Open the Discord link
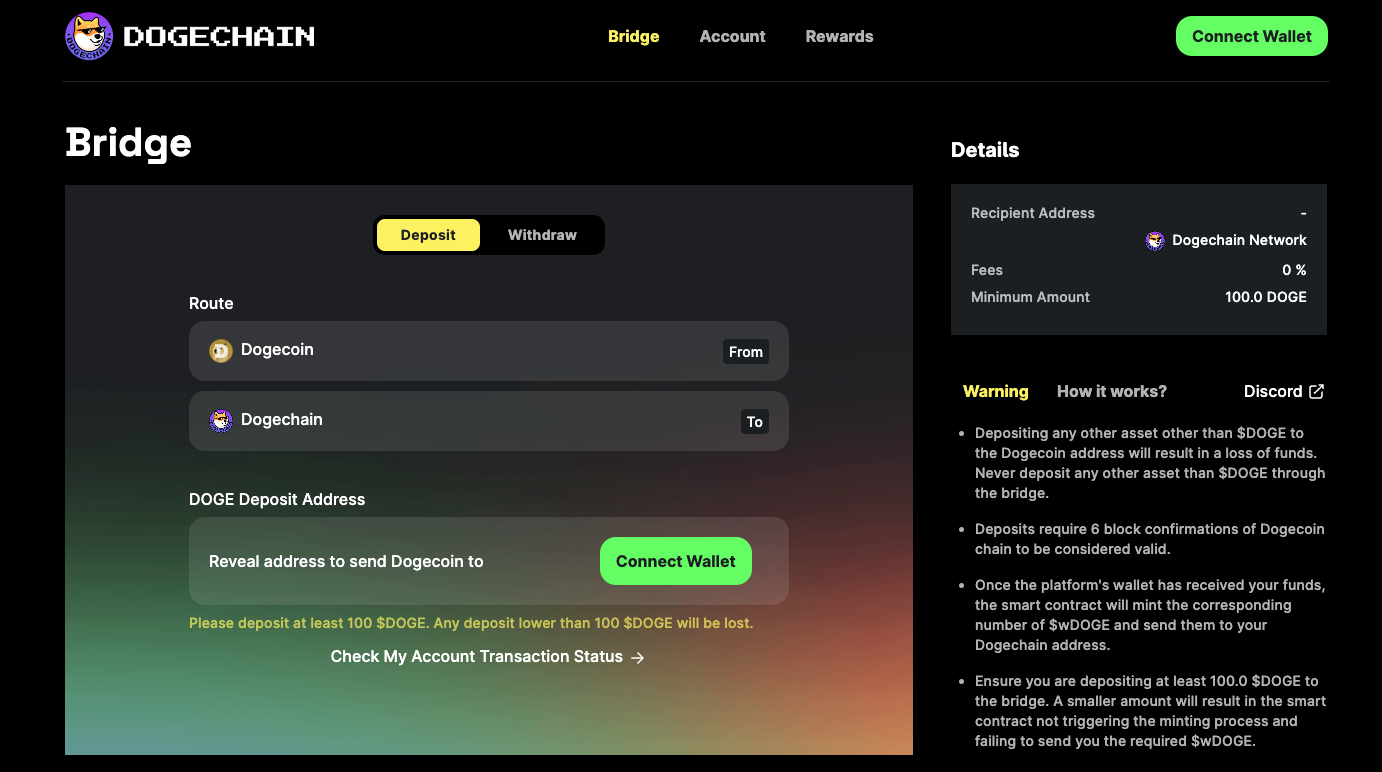Viewport: 1382px width, 772px height. pos(1284,391)
